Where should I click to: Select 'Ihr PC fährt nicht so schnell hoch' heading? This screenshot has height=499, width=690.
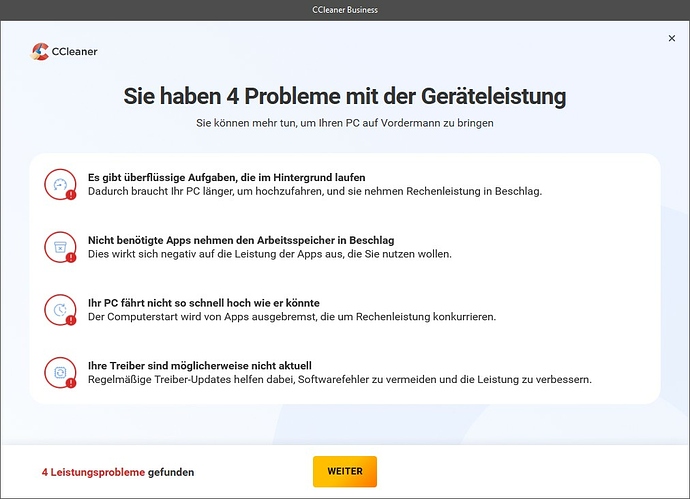click(204, 303)
